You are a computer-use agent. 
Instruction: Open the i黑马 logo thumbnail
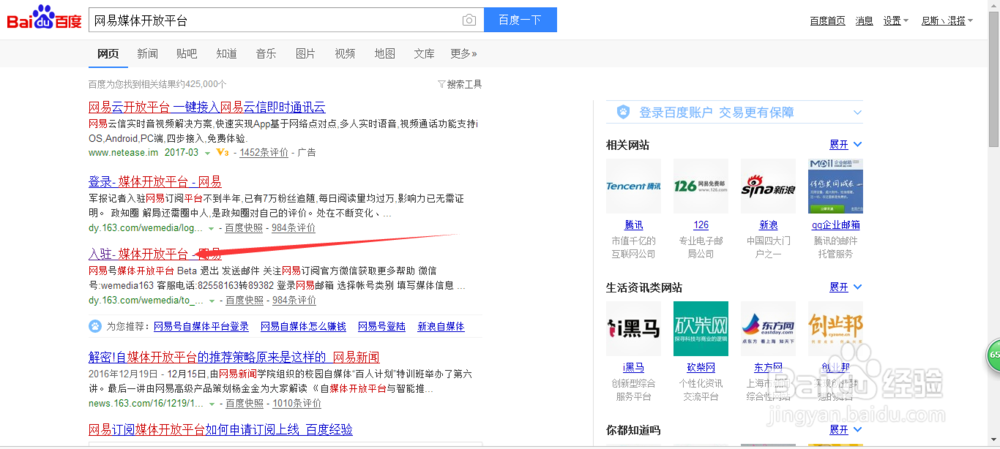tap(633, 328)
